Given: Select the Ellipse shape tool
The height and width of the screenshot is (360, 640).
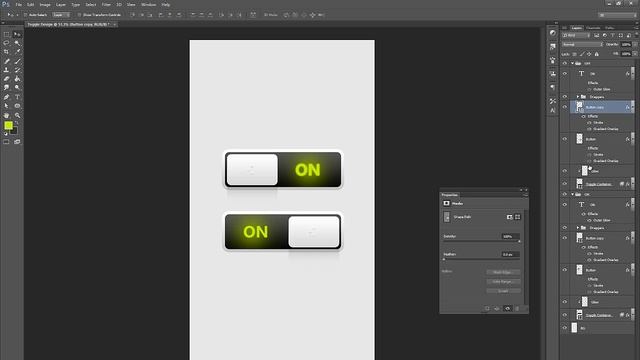Looking at the screenshot, I should click(17, 106).
